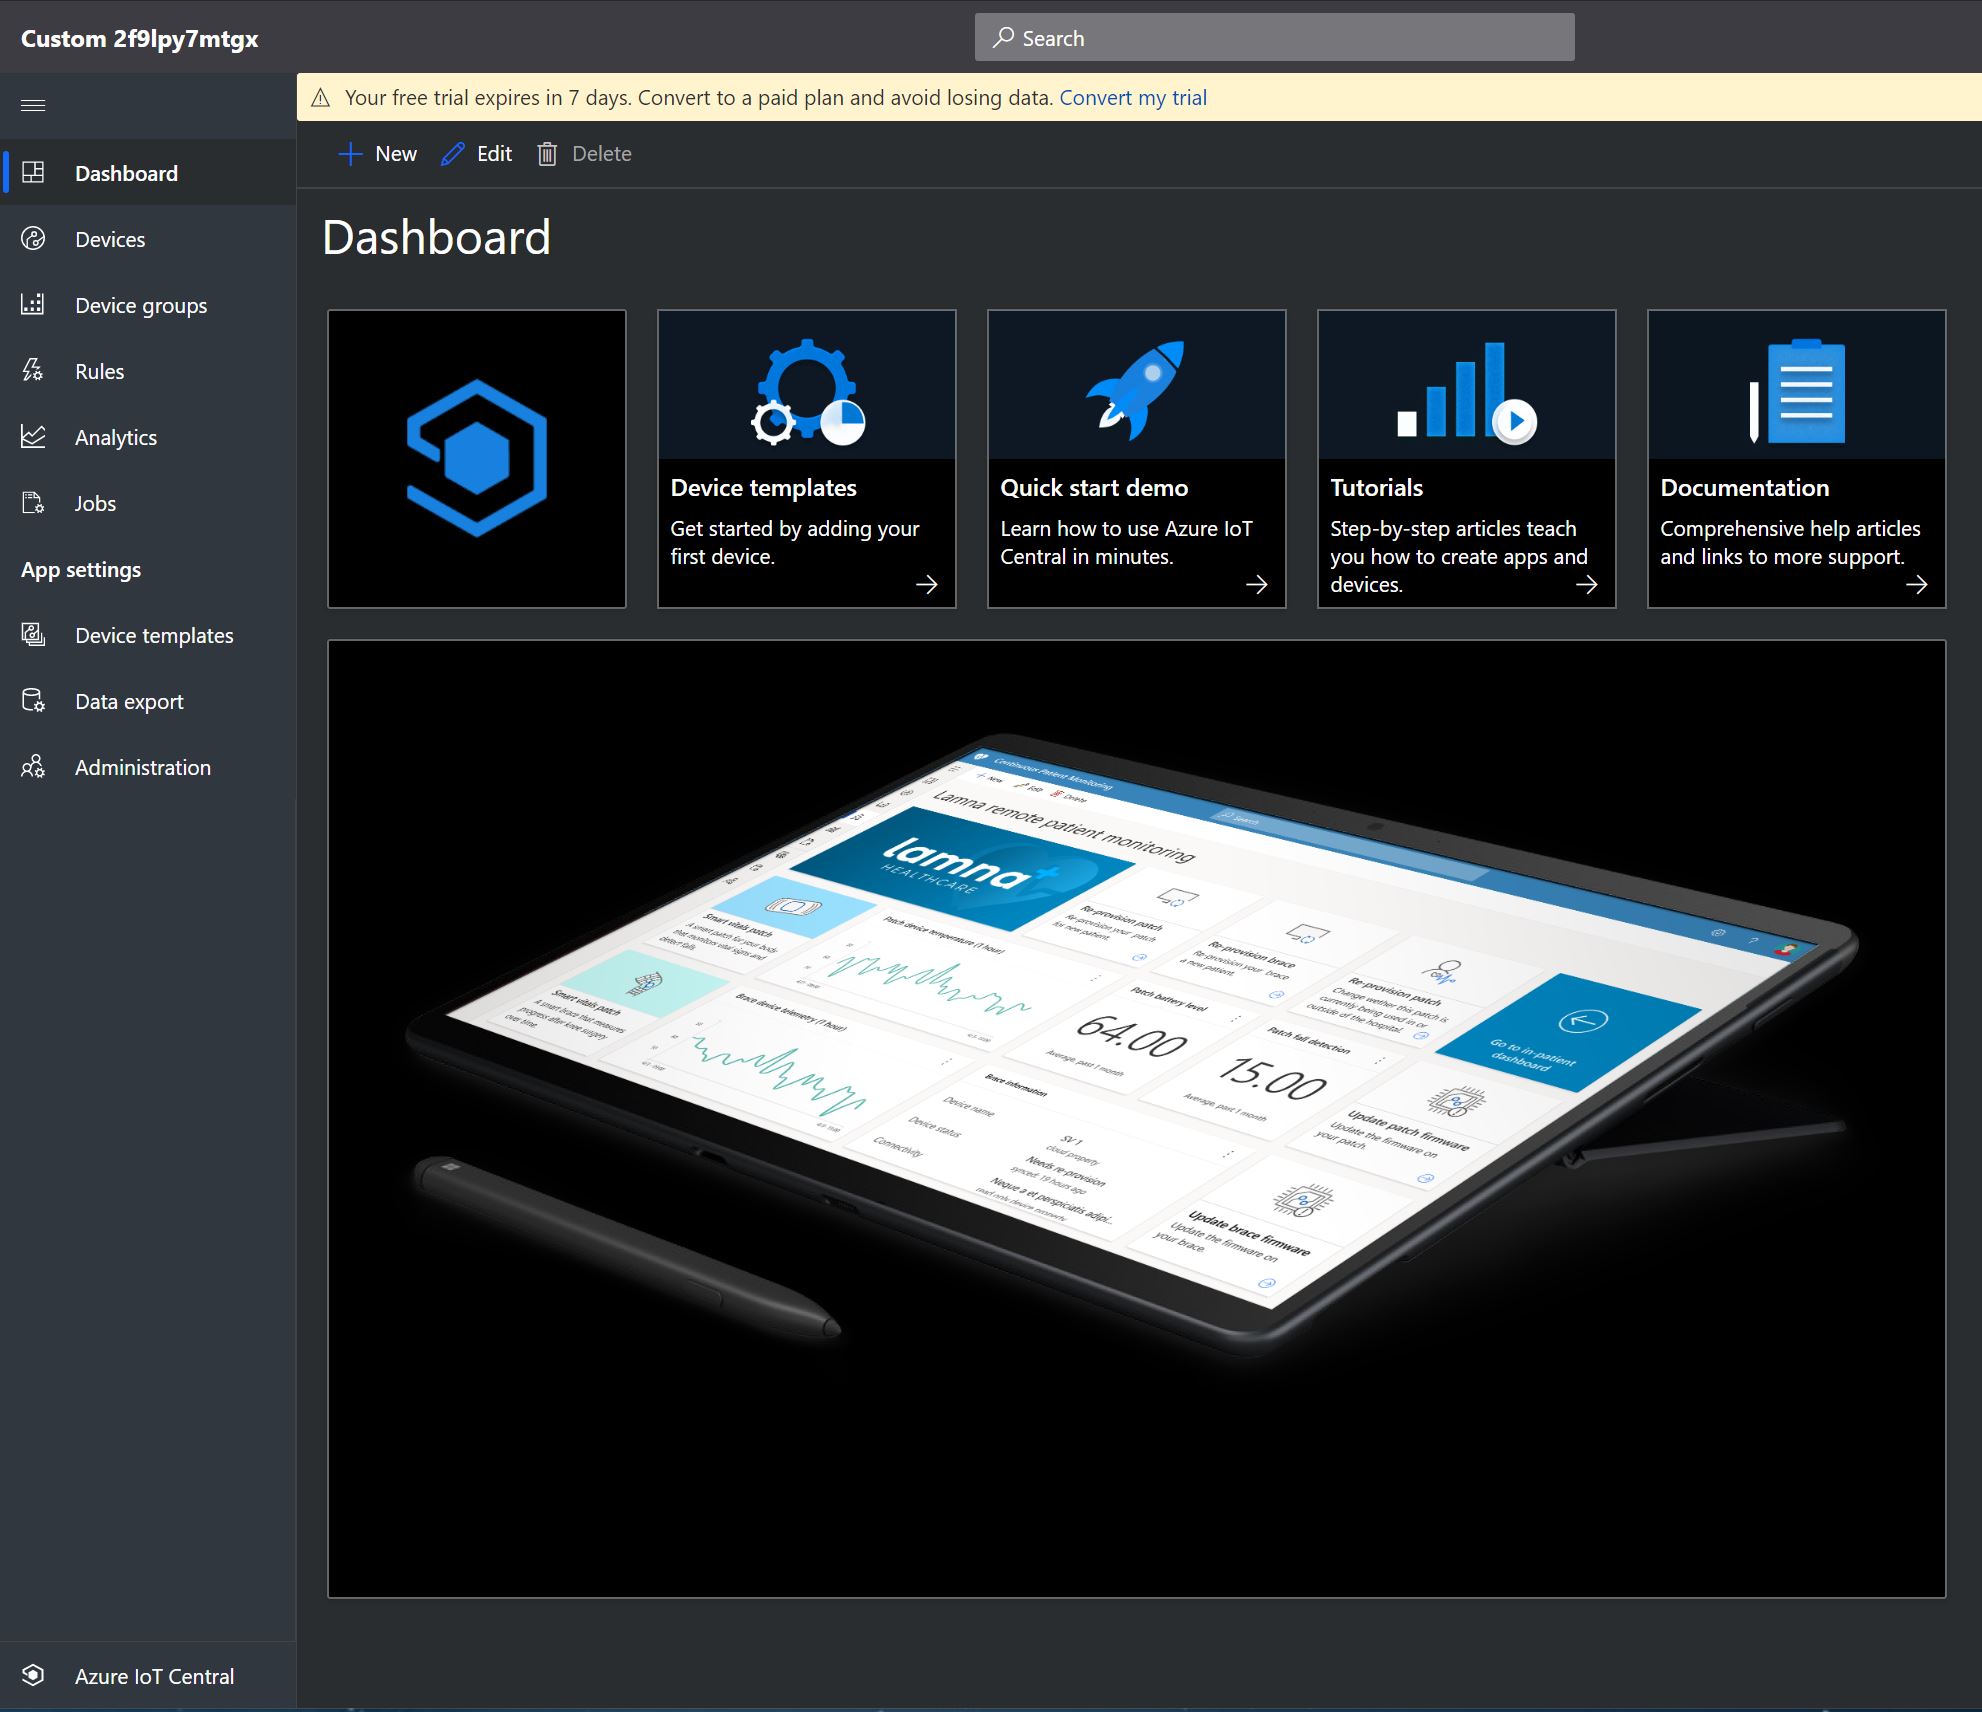This screenshot has width=1982, height=1712.
Task: Focus the Search input field
Action: [1274, 38]
